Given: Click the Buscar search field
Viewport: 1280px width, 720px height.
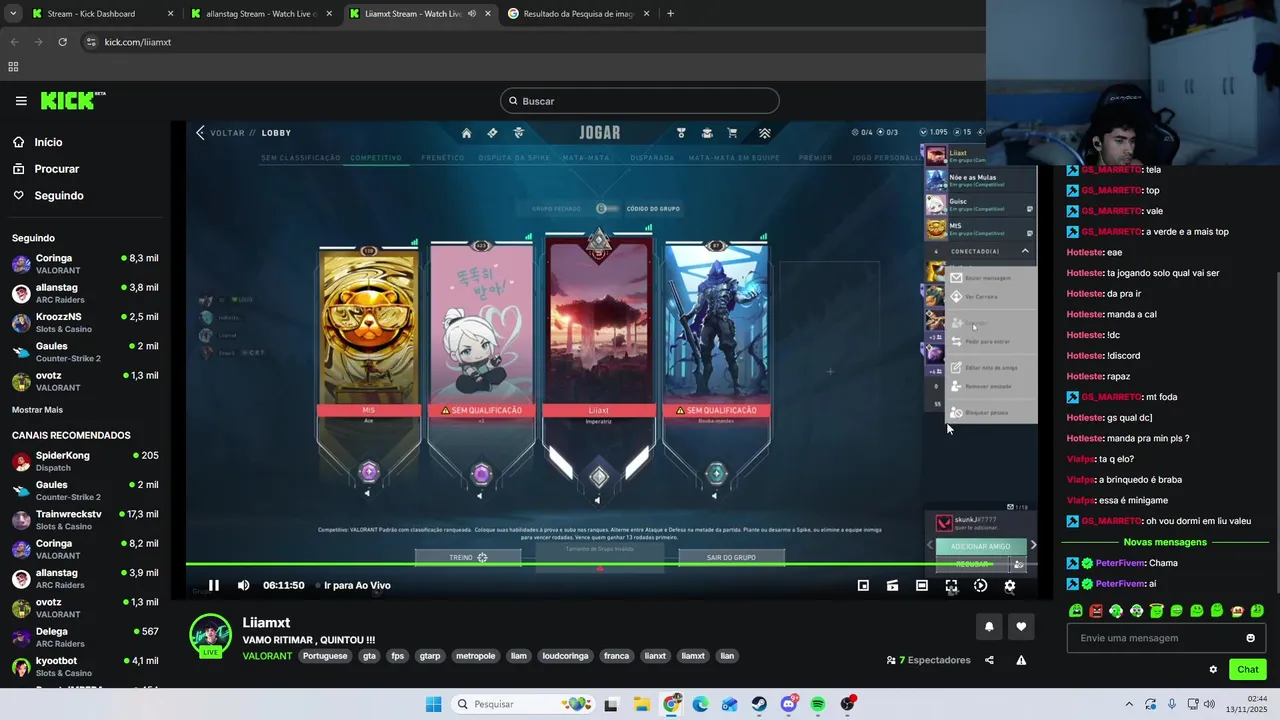Looking at the screenshot, I should [640, 101].
